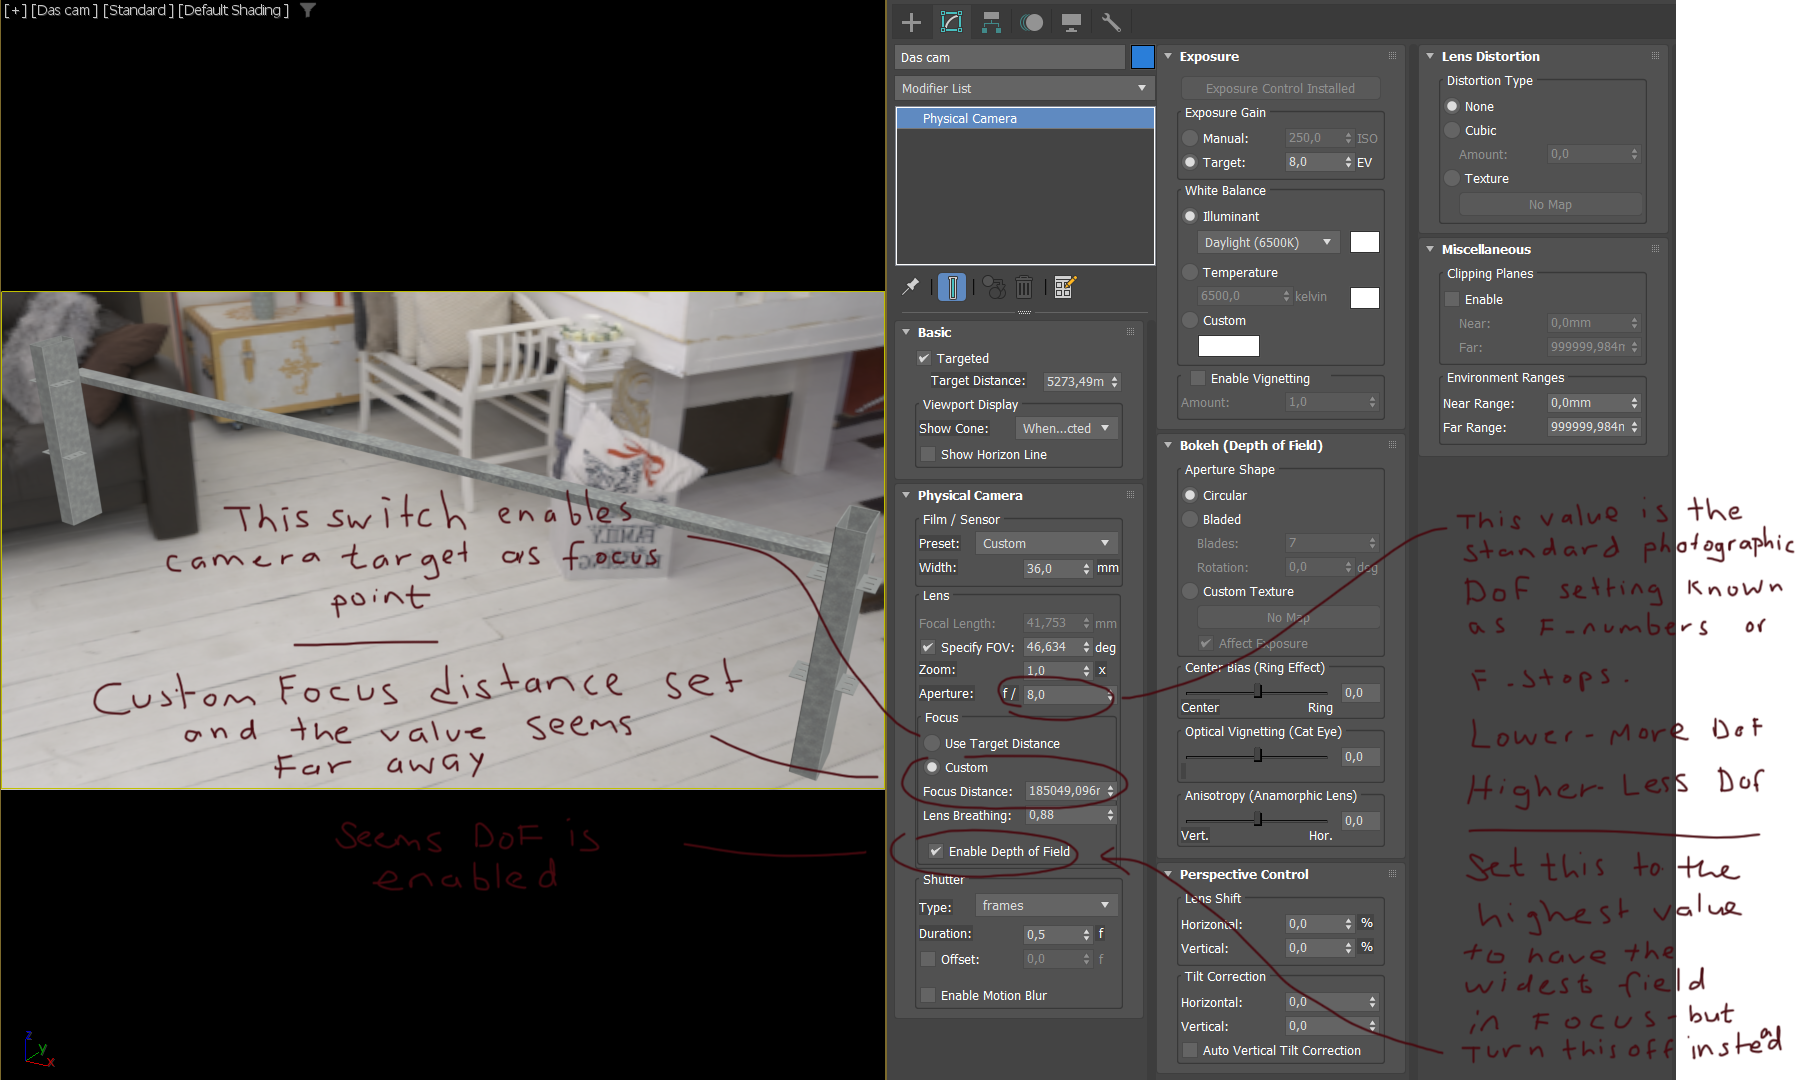
Task: Open the Display panel tab
Action: coord(1071,22)
